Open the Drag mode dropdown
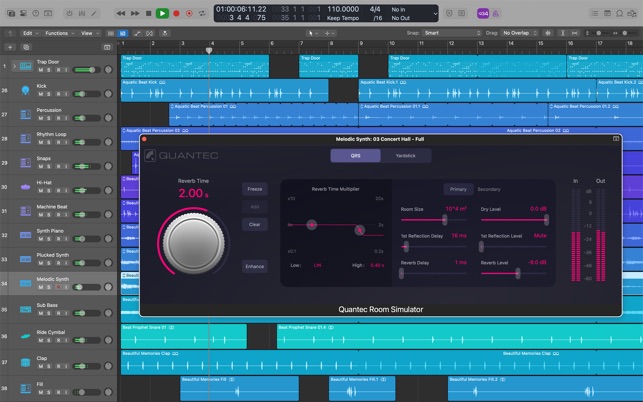Screen dimensions: 643x402 click(520, 33)
